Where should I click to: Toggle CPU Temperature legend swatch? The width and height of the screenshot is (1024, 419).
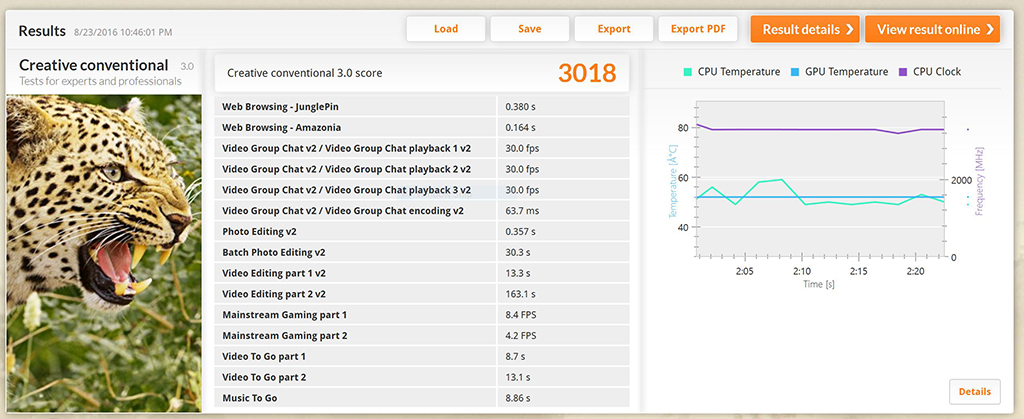coord(688,72)
